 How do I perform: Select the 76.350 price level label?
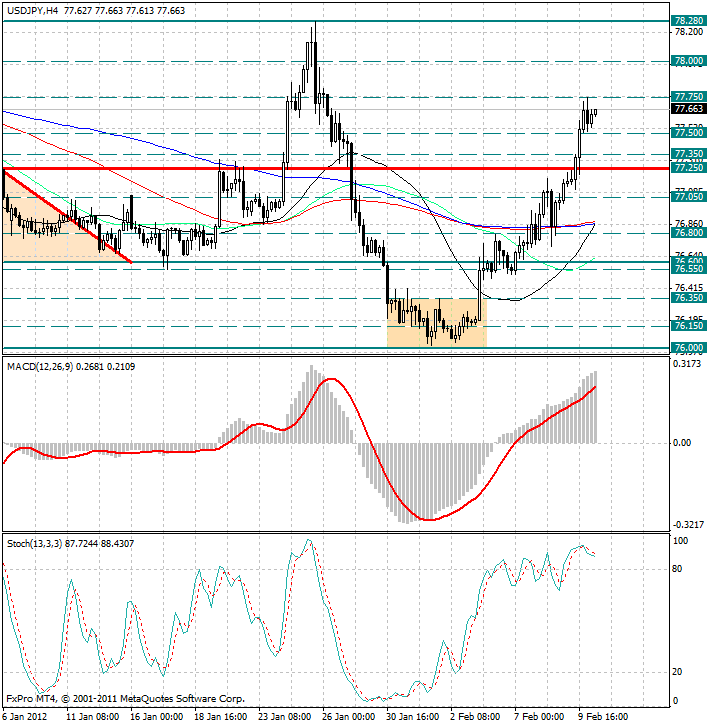pos(689,298)
